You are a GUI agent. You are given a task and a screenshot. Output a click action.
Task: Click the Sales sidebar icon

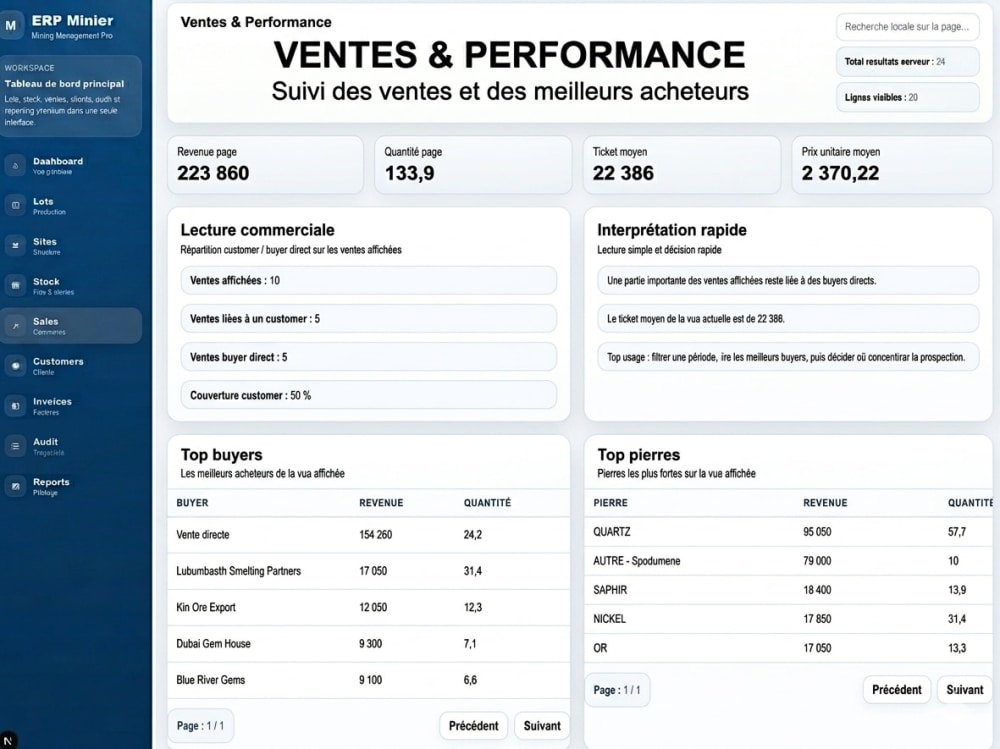pyautogui.click(x=15, y=326)
